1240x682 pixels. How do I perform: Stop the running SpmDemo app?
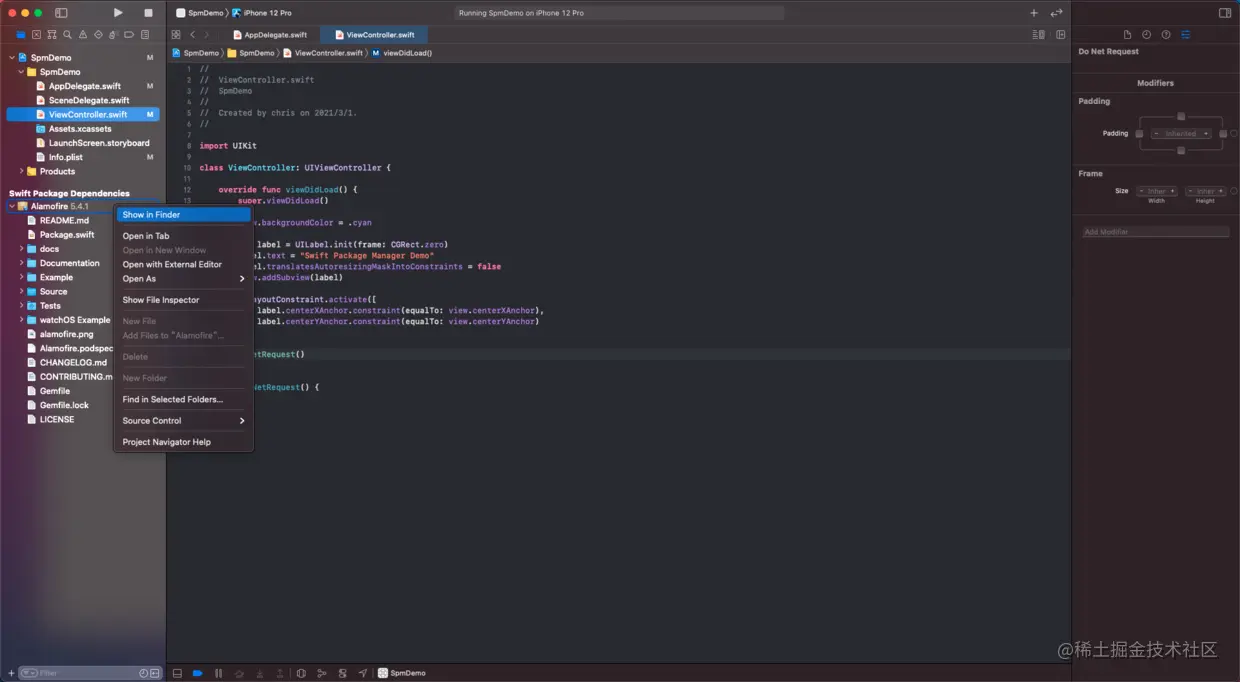tap(148, 13)
